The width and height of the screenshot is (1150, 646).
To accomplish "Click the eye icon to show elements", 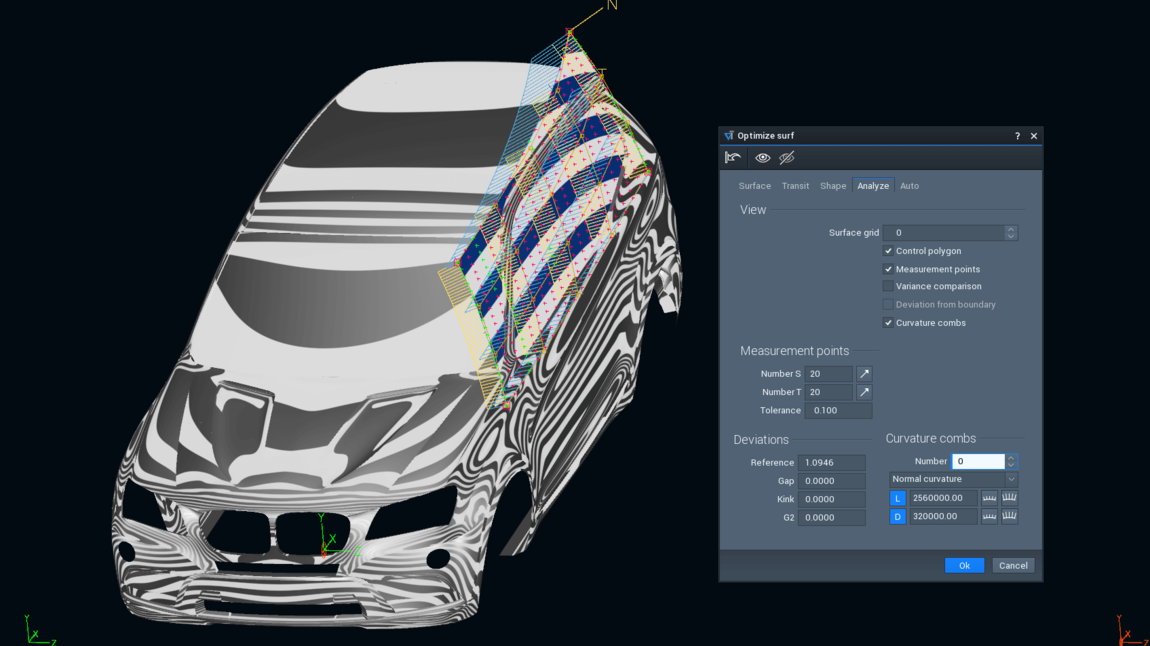I will [762, 158].
